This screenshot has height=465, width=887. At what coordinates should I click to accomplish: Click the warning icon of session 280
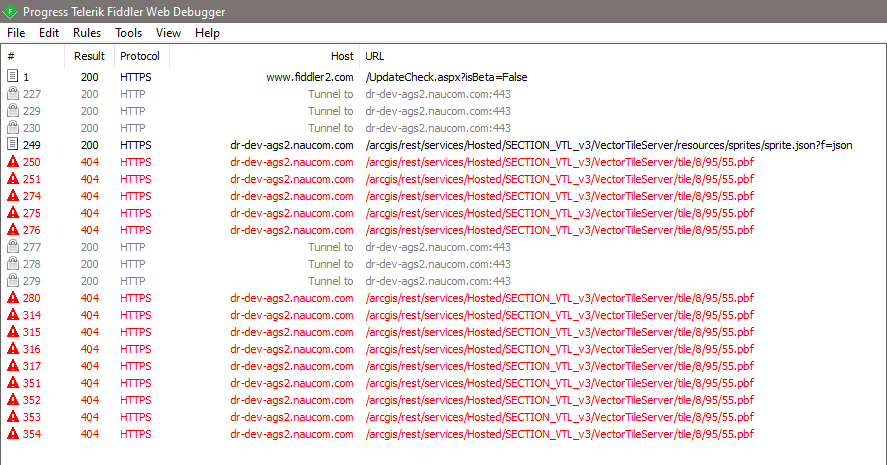click(12, 298)
